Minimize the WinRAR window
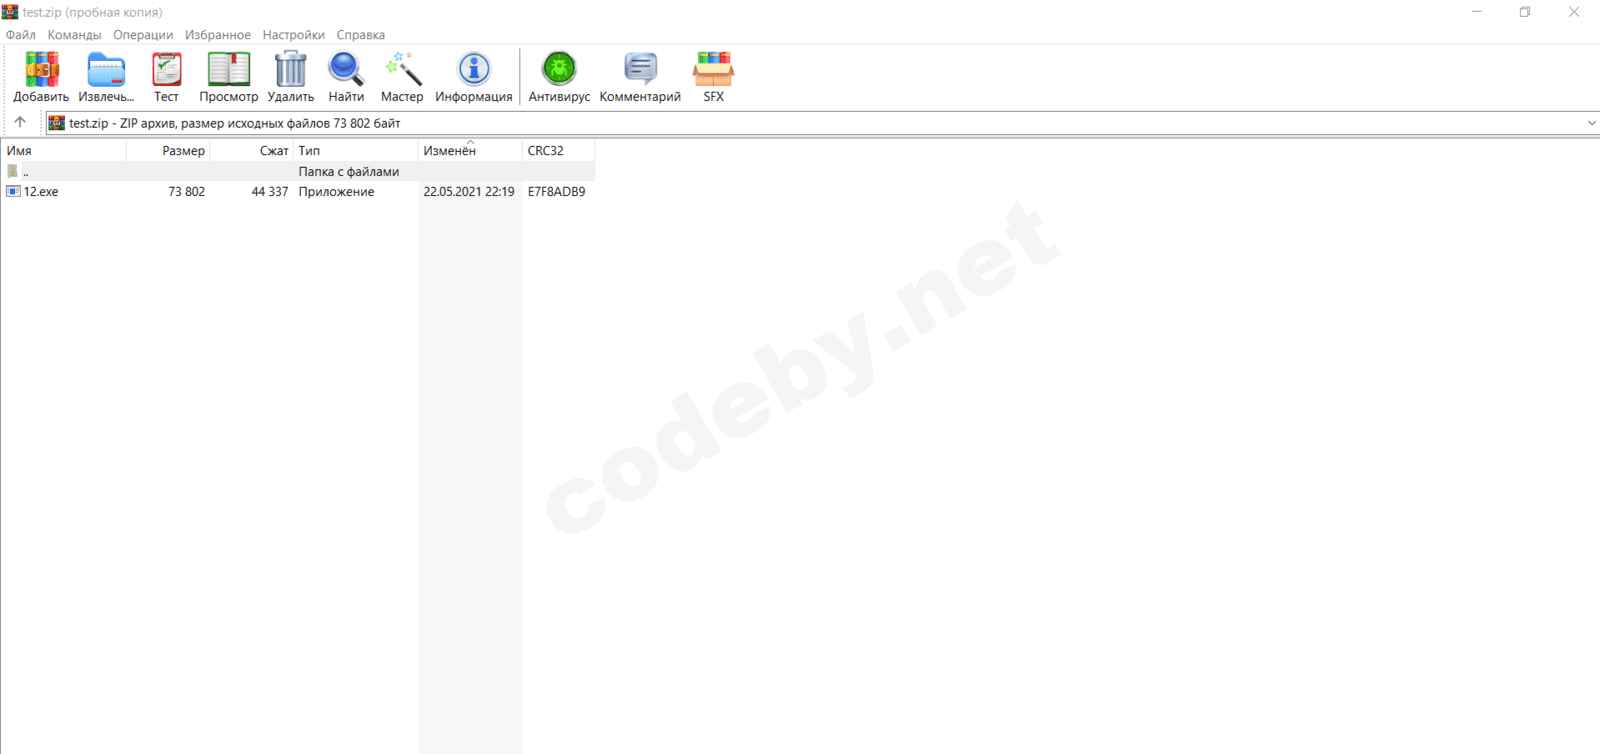The image size is (1600, 754). [1477, 12]
